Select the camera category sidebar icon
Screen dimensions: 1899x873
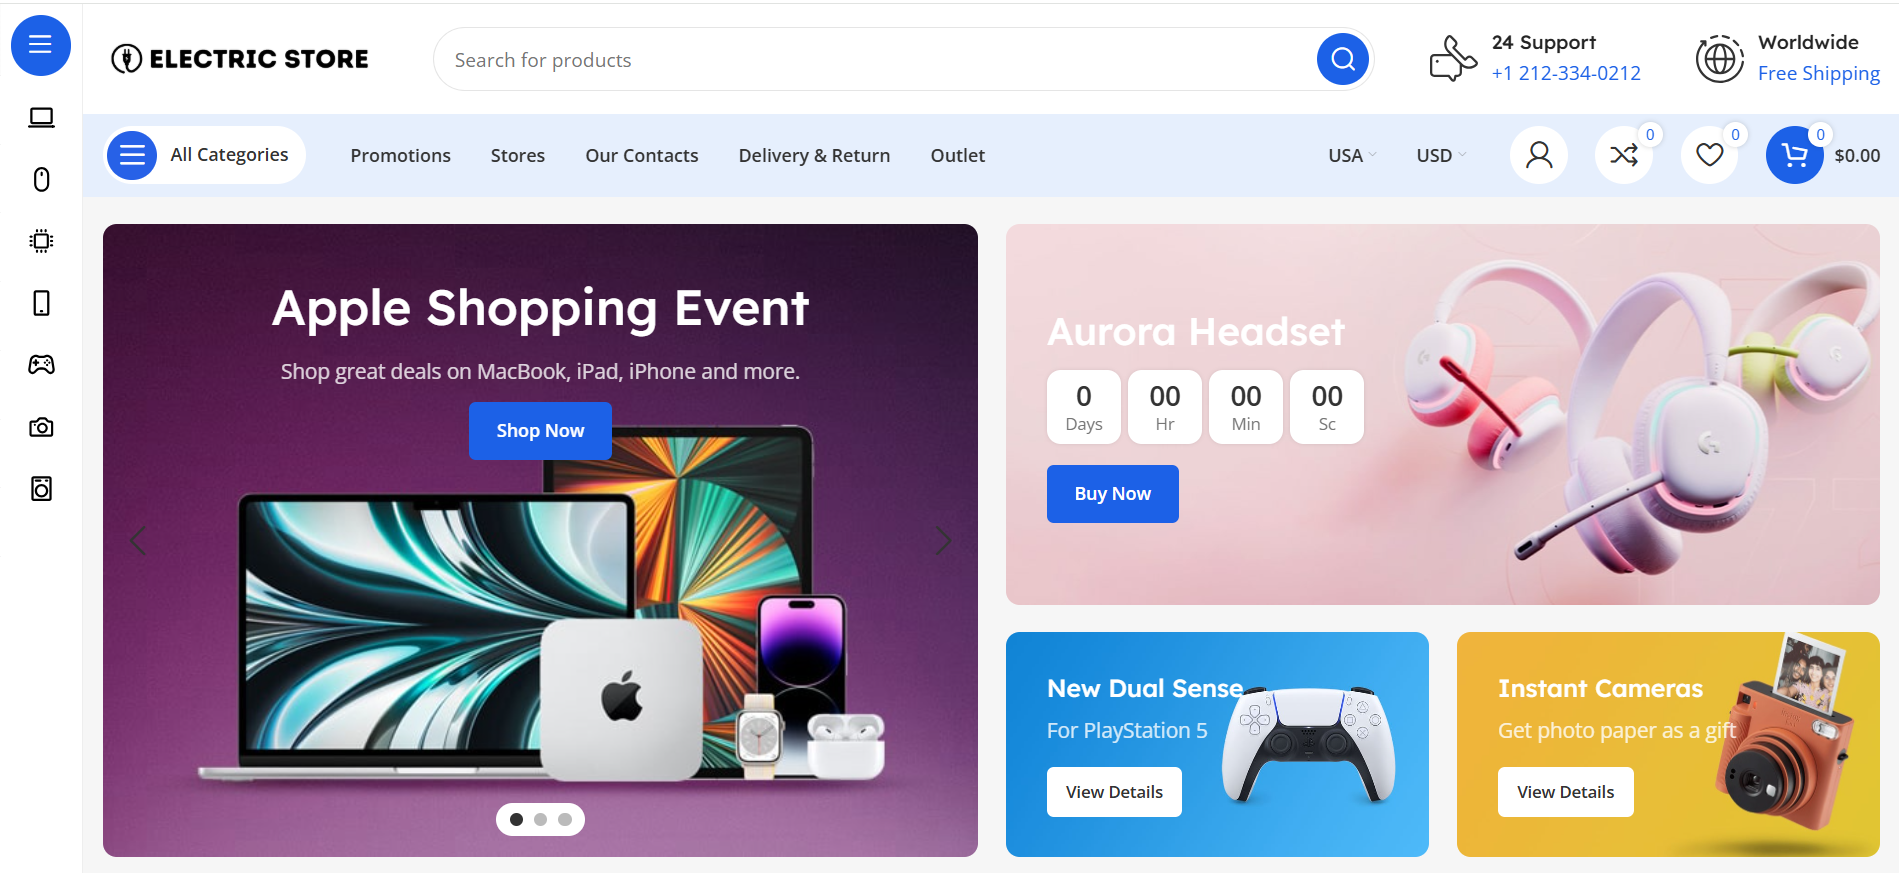pyautogui.click(x=41, y=427)
